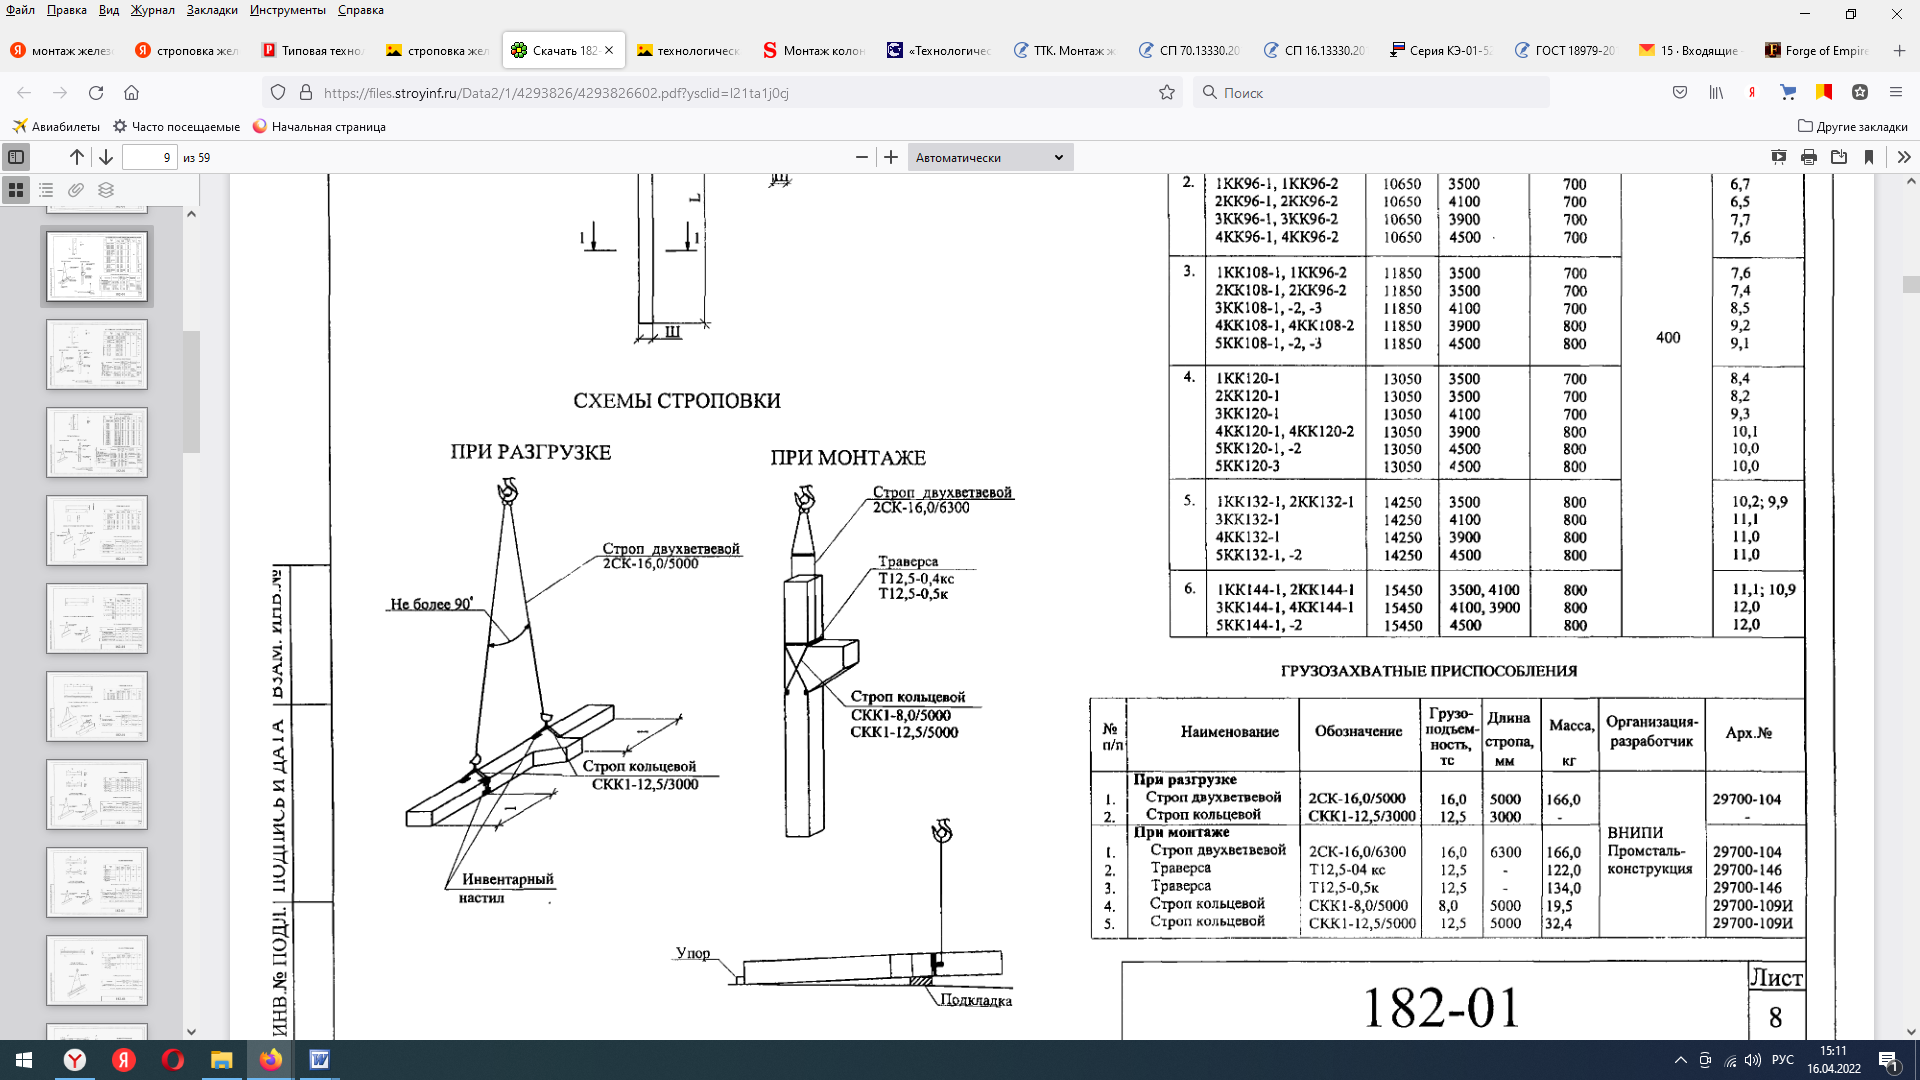Bookmark this page with star icon
The height and width of the screenshot is (1080, 1920).
[1166, 92]
